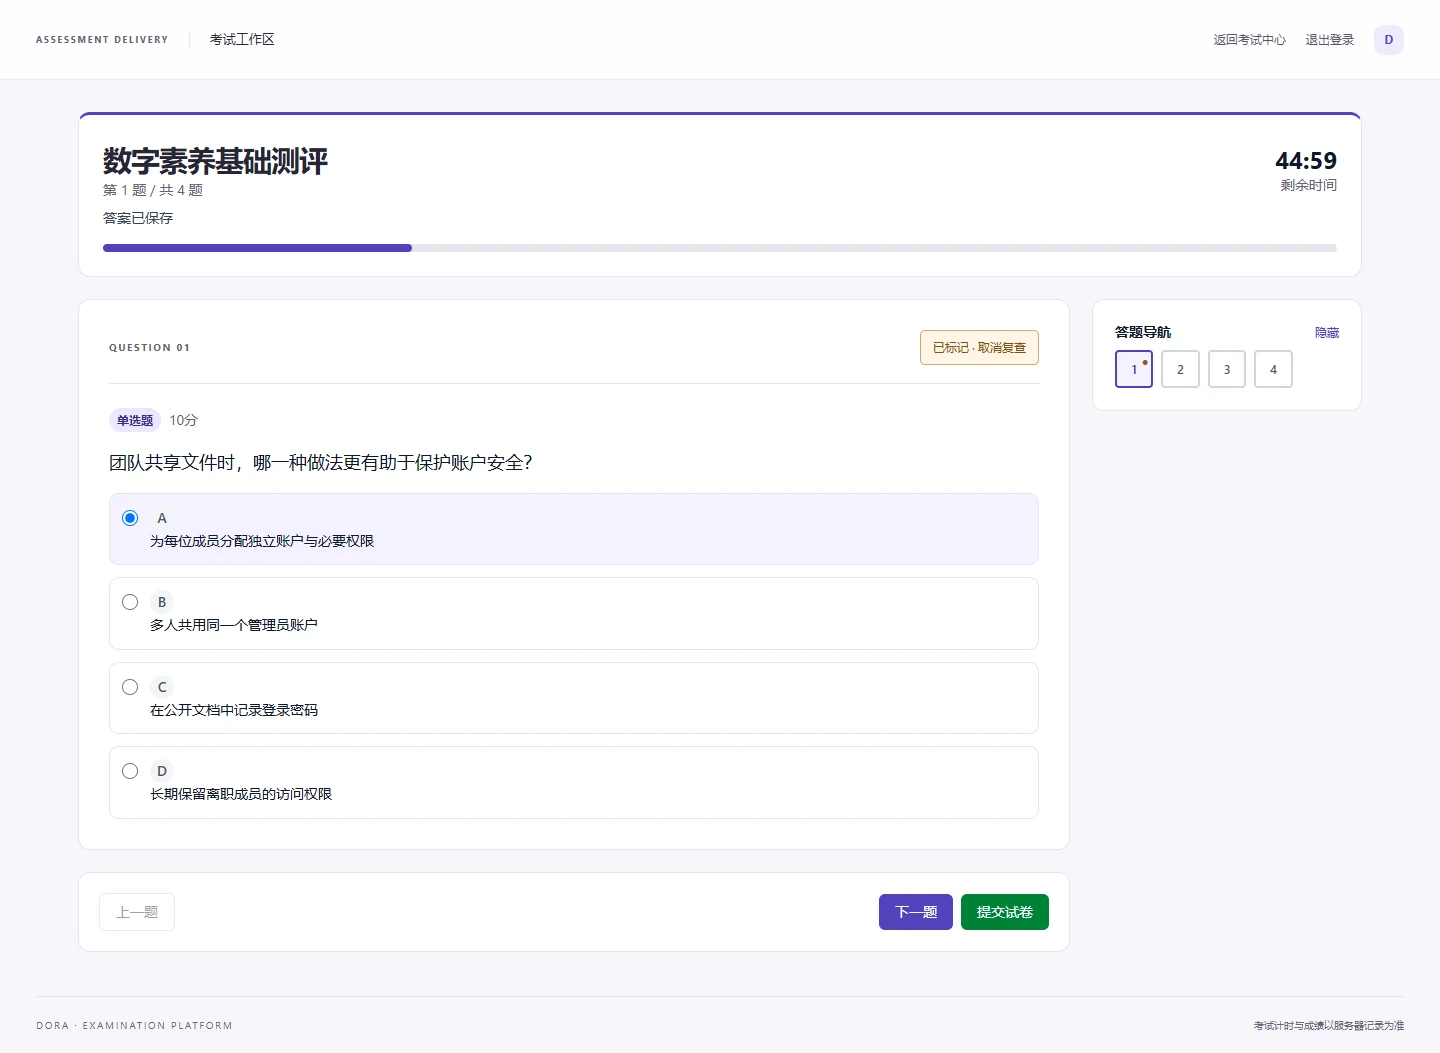
Task: Click the disabled 上一题 button
Action: tap(137, 912)
